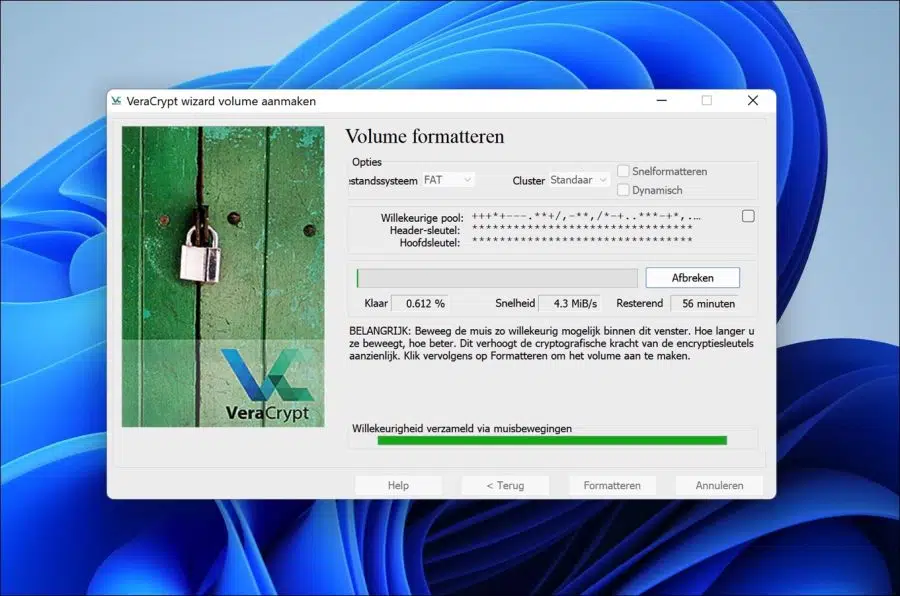
Task: Click the window title VeraCrypt wizard volume aanmaken
Action: [x=221, y=101]
